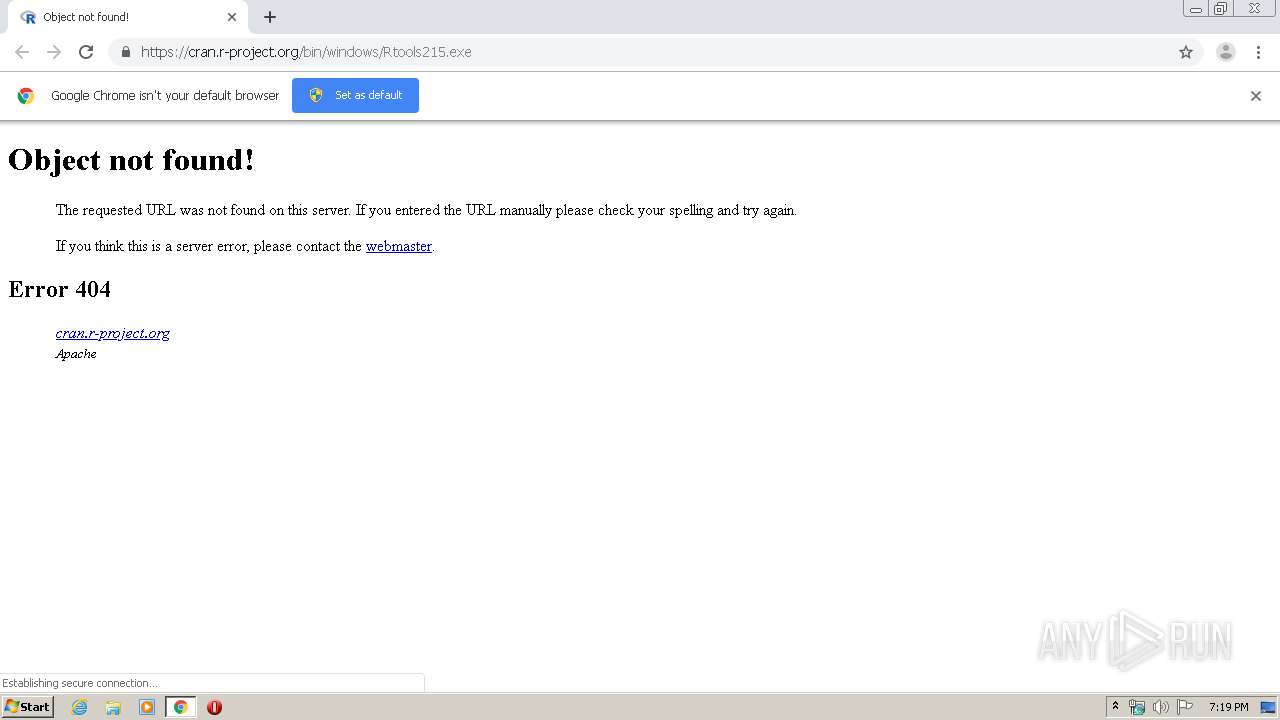Click the 'Object not found!' heading
The image size is (1280, 720).
coord(131,160)
